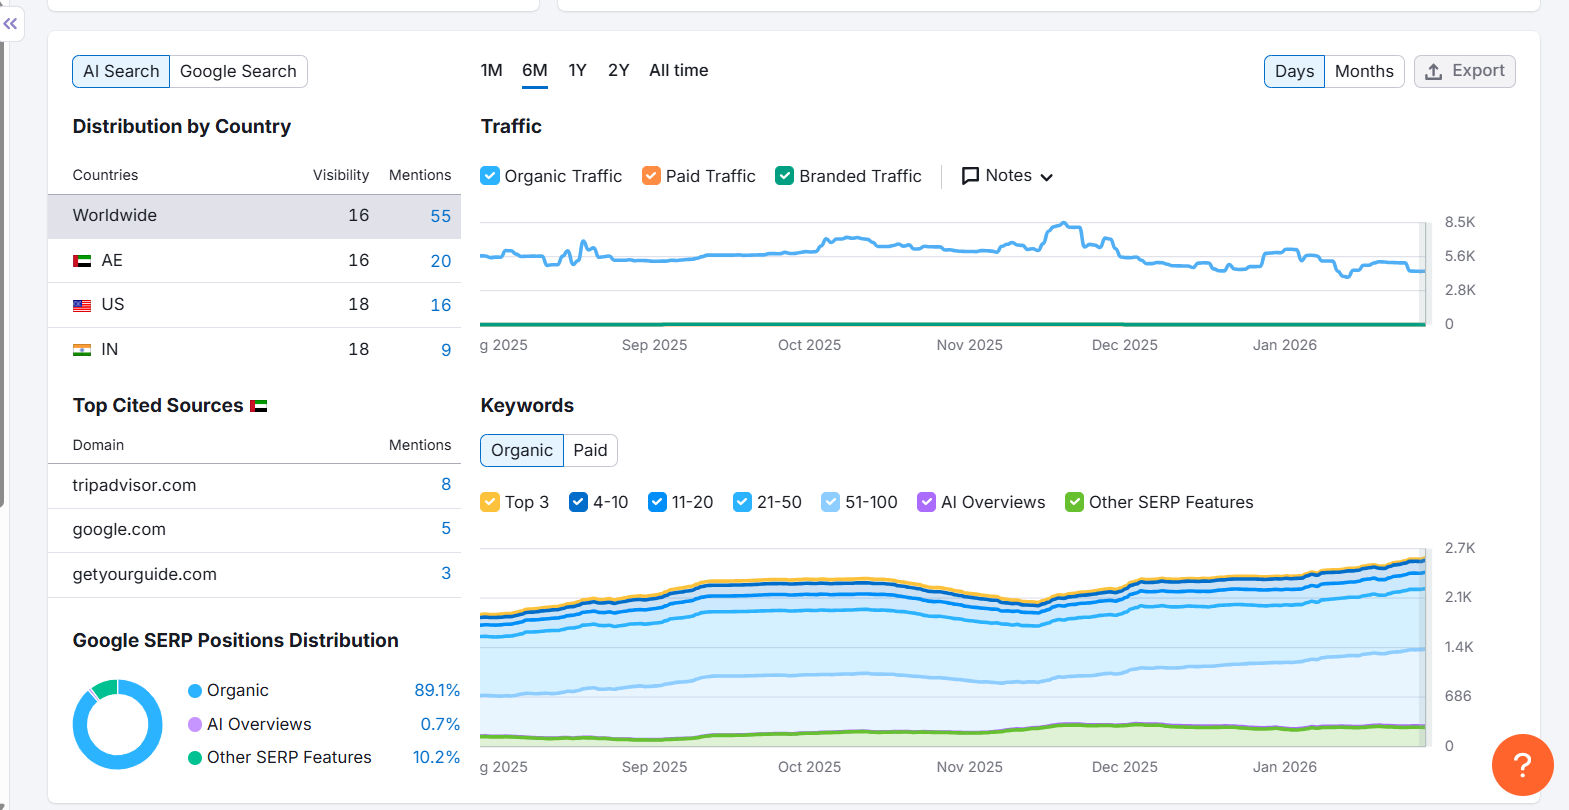Switch to the Google Search tab

(238, 71)
